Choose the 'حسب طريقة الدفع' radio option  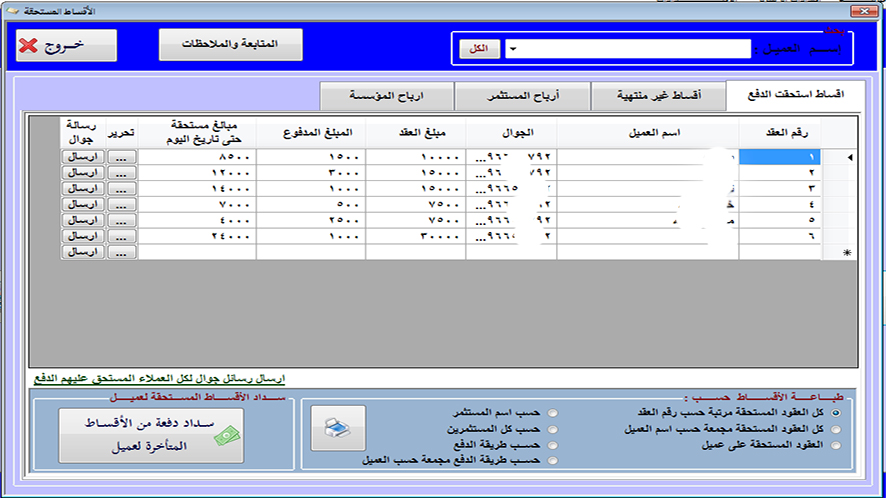[x=553, y=446]
